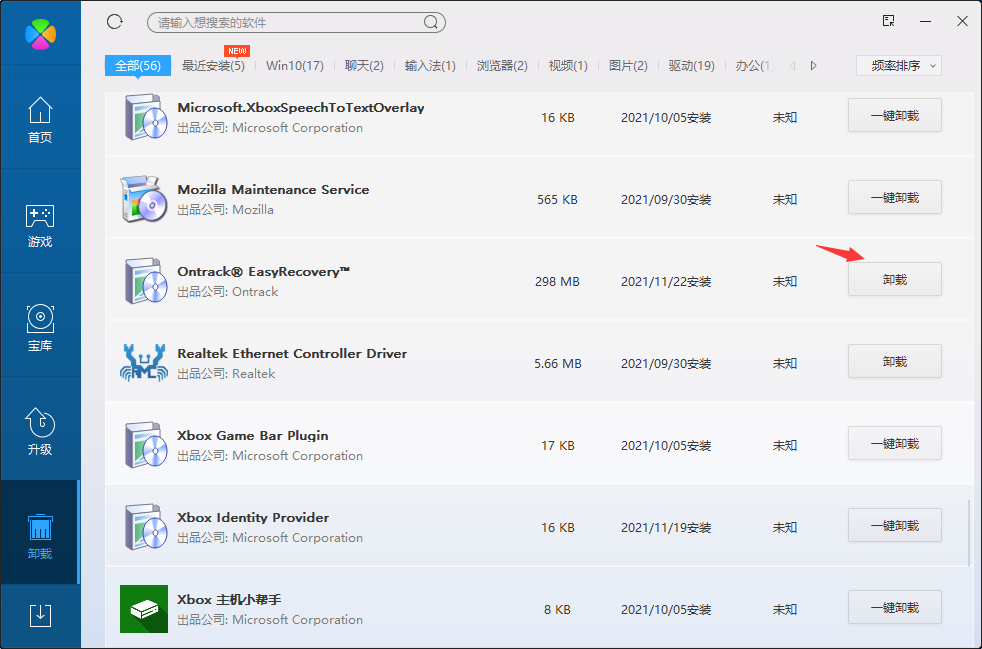Image resolution: width=982 pixels, height=649 pixels.
Task: Click Xbox Identity Provider icon
Action: (145, 527)
